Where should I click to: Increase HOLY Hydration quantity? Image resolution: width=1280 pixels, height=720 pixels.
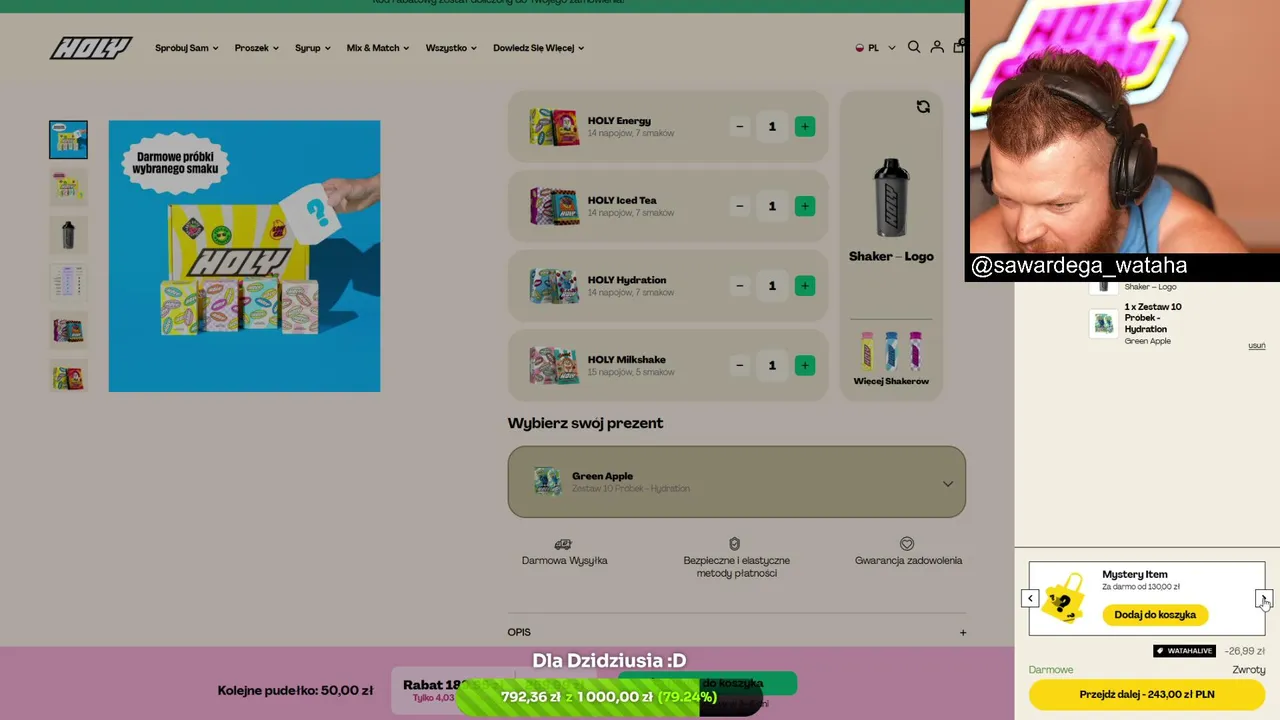[804, 286]
